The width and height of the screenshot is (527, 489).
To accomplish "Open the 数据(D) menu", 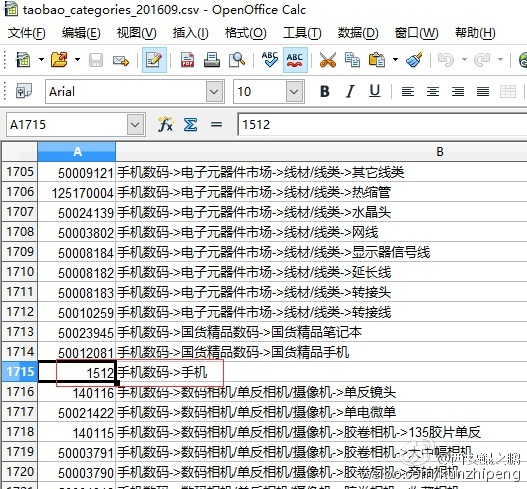I will click(358, 33).
